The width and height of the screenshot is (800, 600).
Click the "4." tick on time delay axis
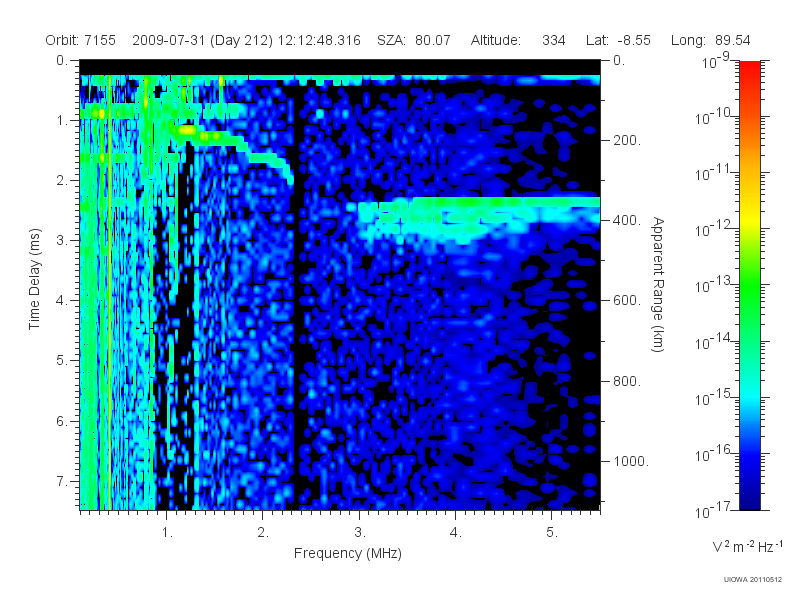62,301
